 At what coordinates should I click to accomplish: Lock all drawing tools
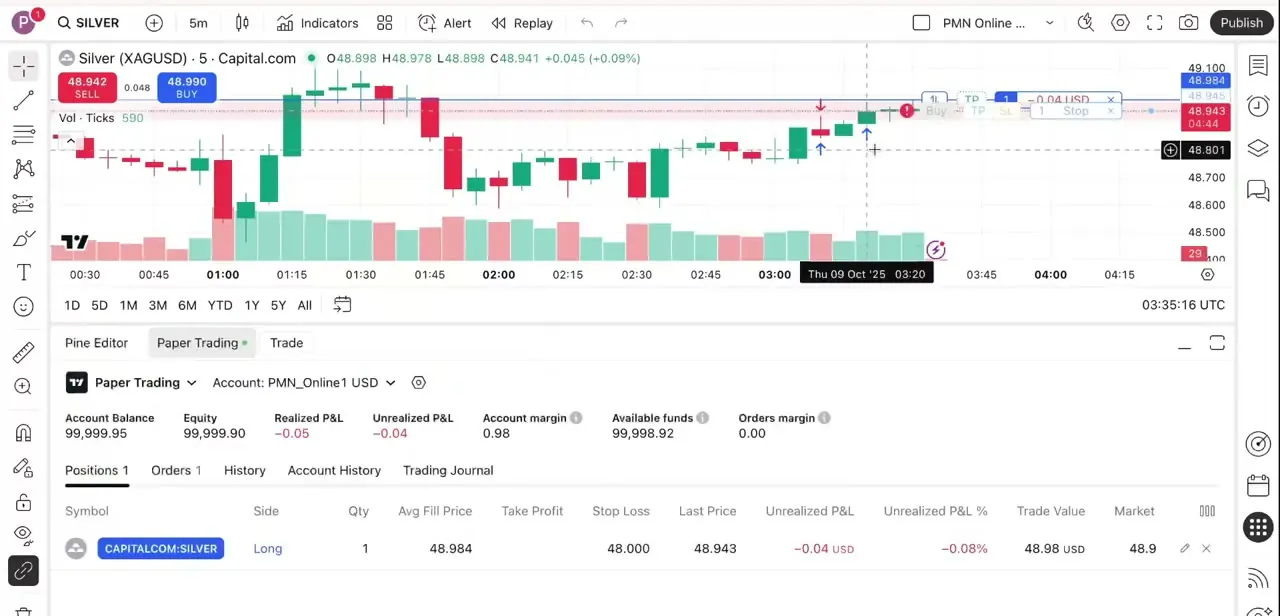(24, 502)
